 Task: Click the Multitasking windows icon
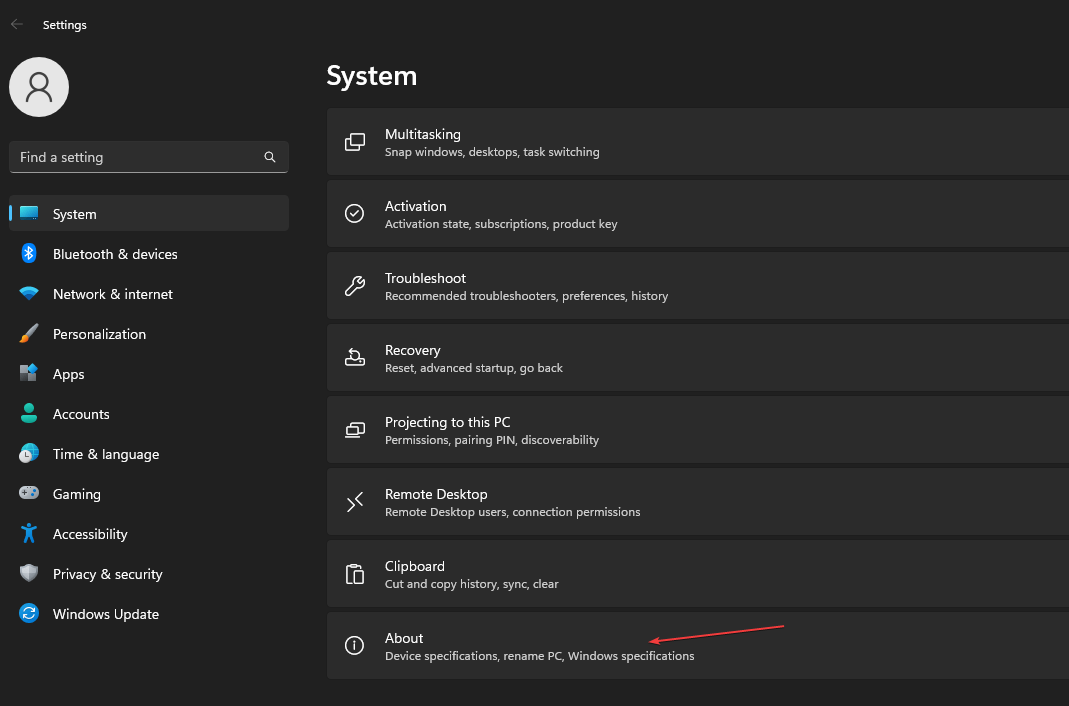tap(355, 142)
